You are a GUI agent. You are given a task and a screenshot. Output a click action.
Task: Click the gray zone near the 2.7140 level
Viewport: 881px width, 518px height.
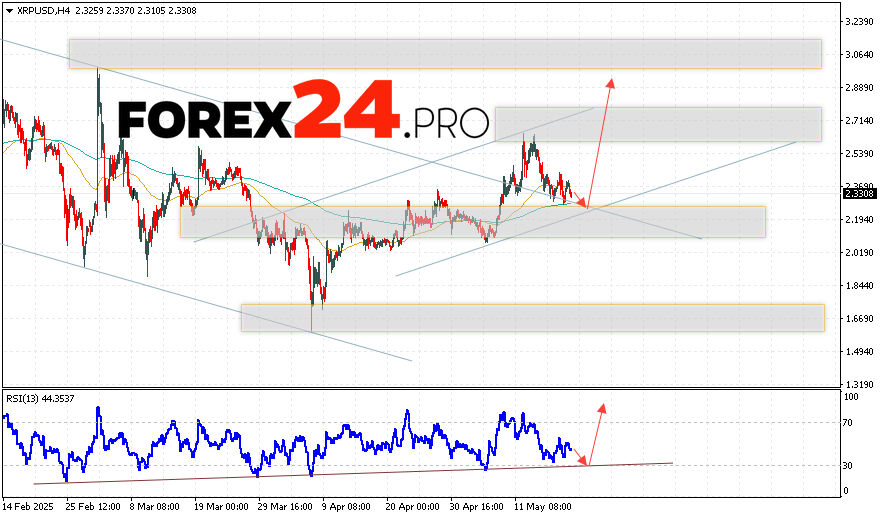(657, 124)
